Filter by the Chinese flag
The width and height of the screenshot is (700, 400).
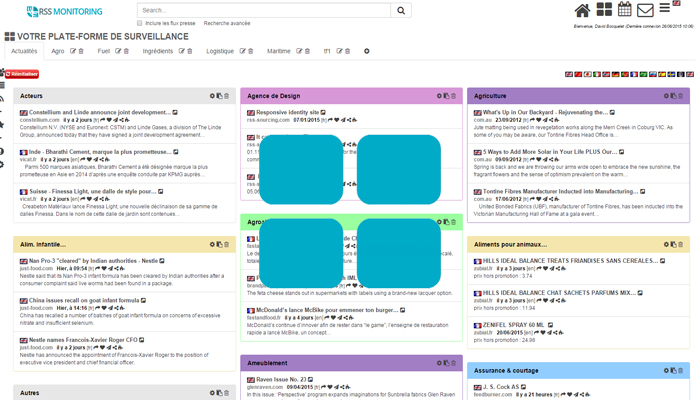(x=578, y=74)
